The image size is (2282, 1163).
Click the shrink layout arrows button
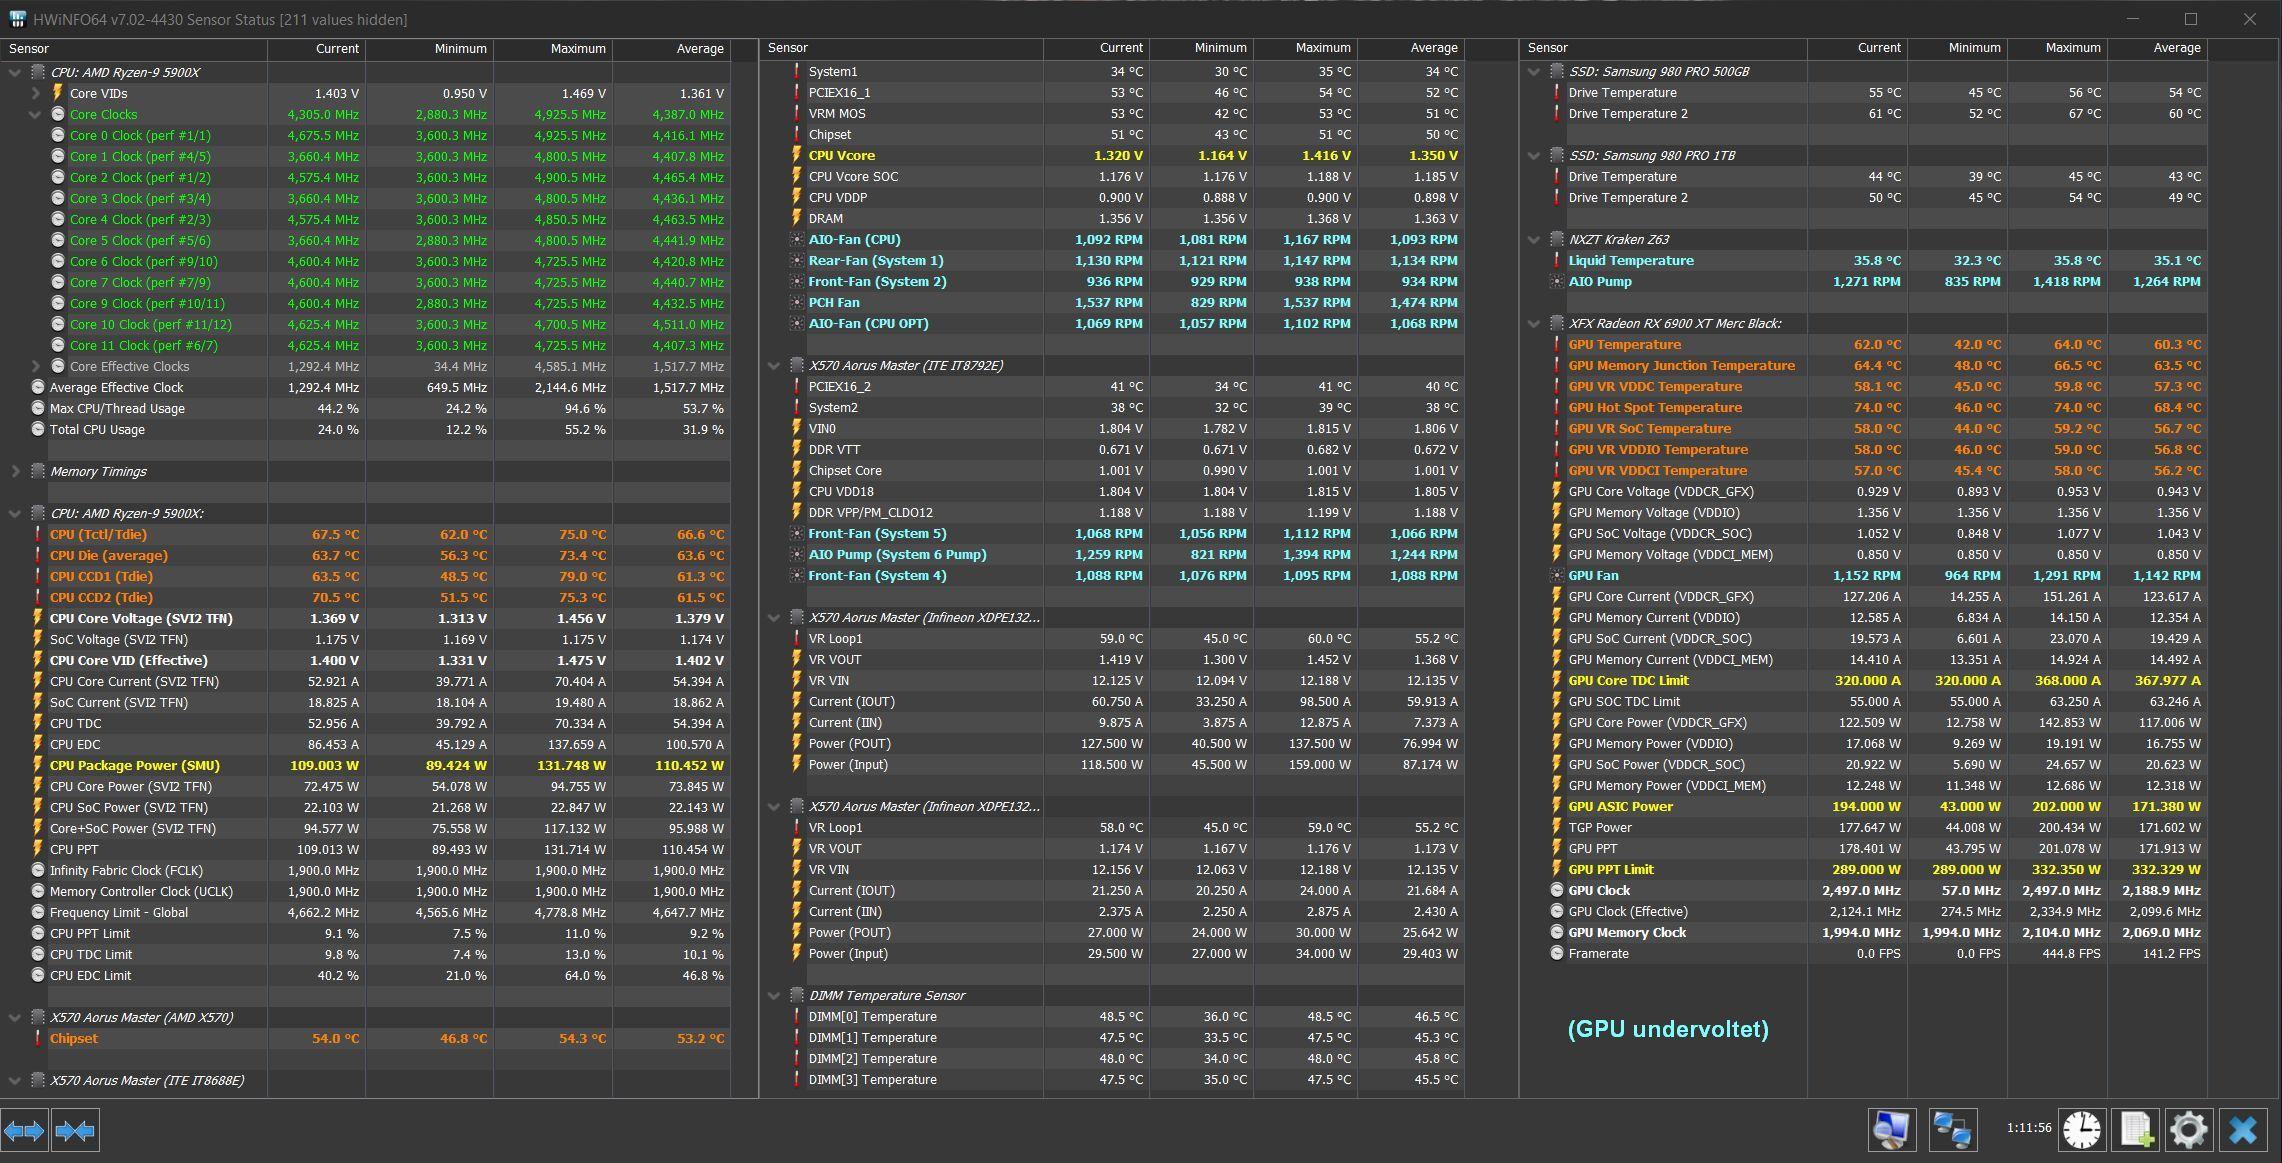75,1131
